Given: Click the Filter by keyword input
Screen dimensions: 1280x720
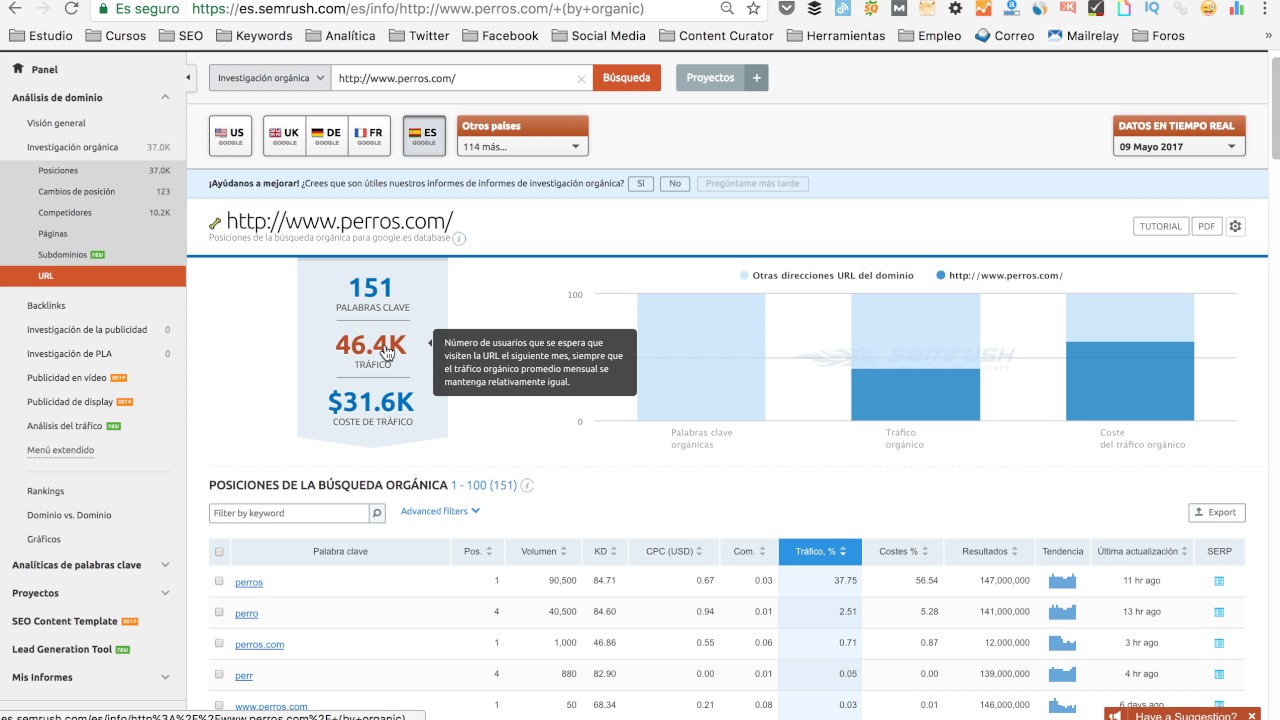Looking at the screenshot, I should pyautogui.click(x=290, y=513).
